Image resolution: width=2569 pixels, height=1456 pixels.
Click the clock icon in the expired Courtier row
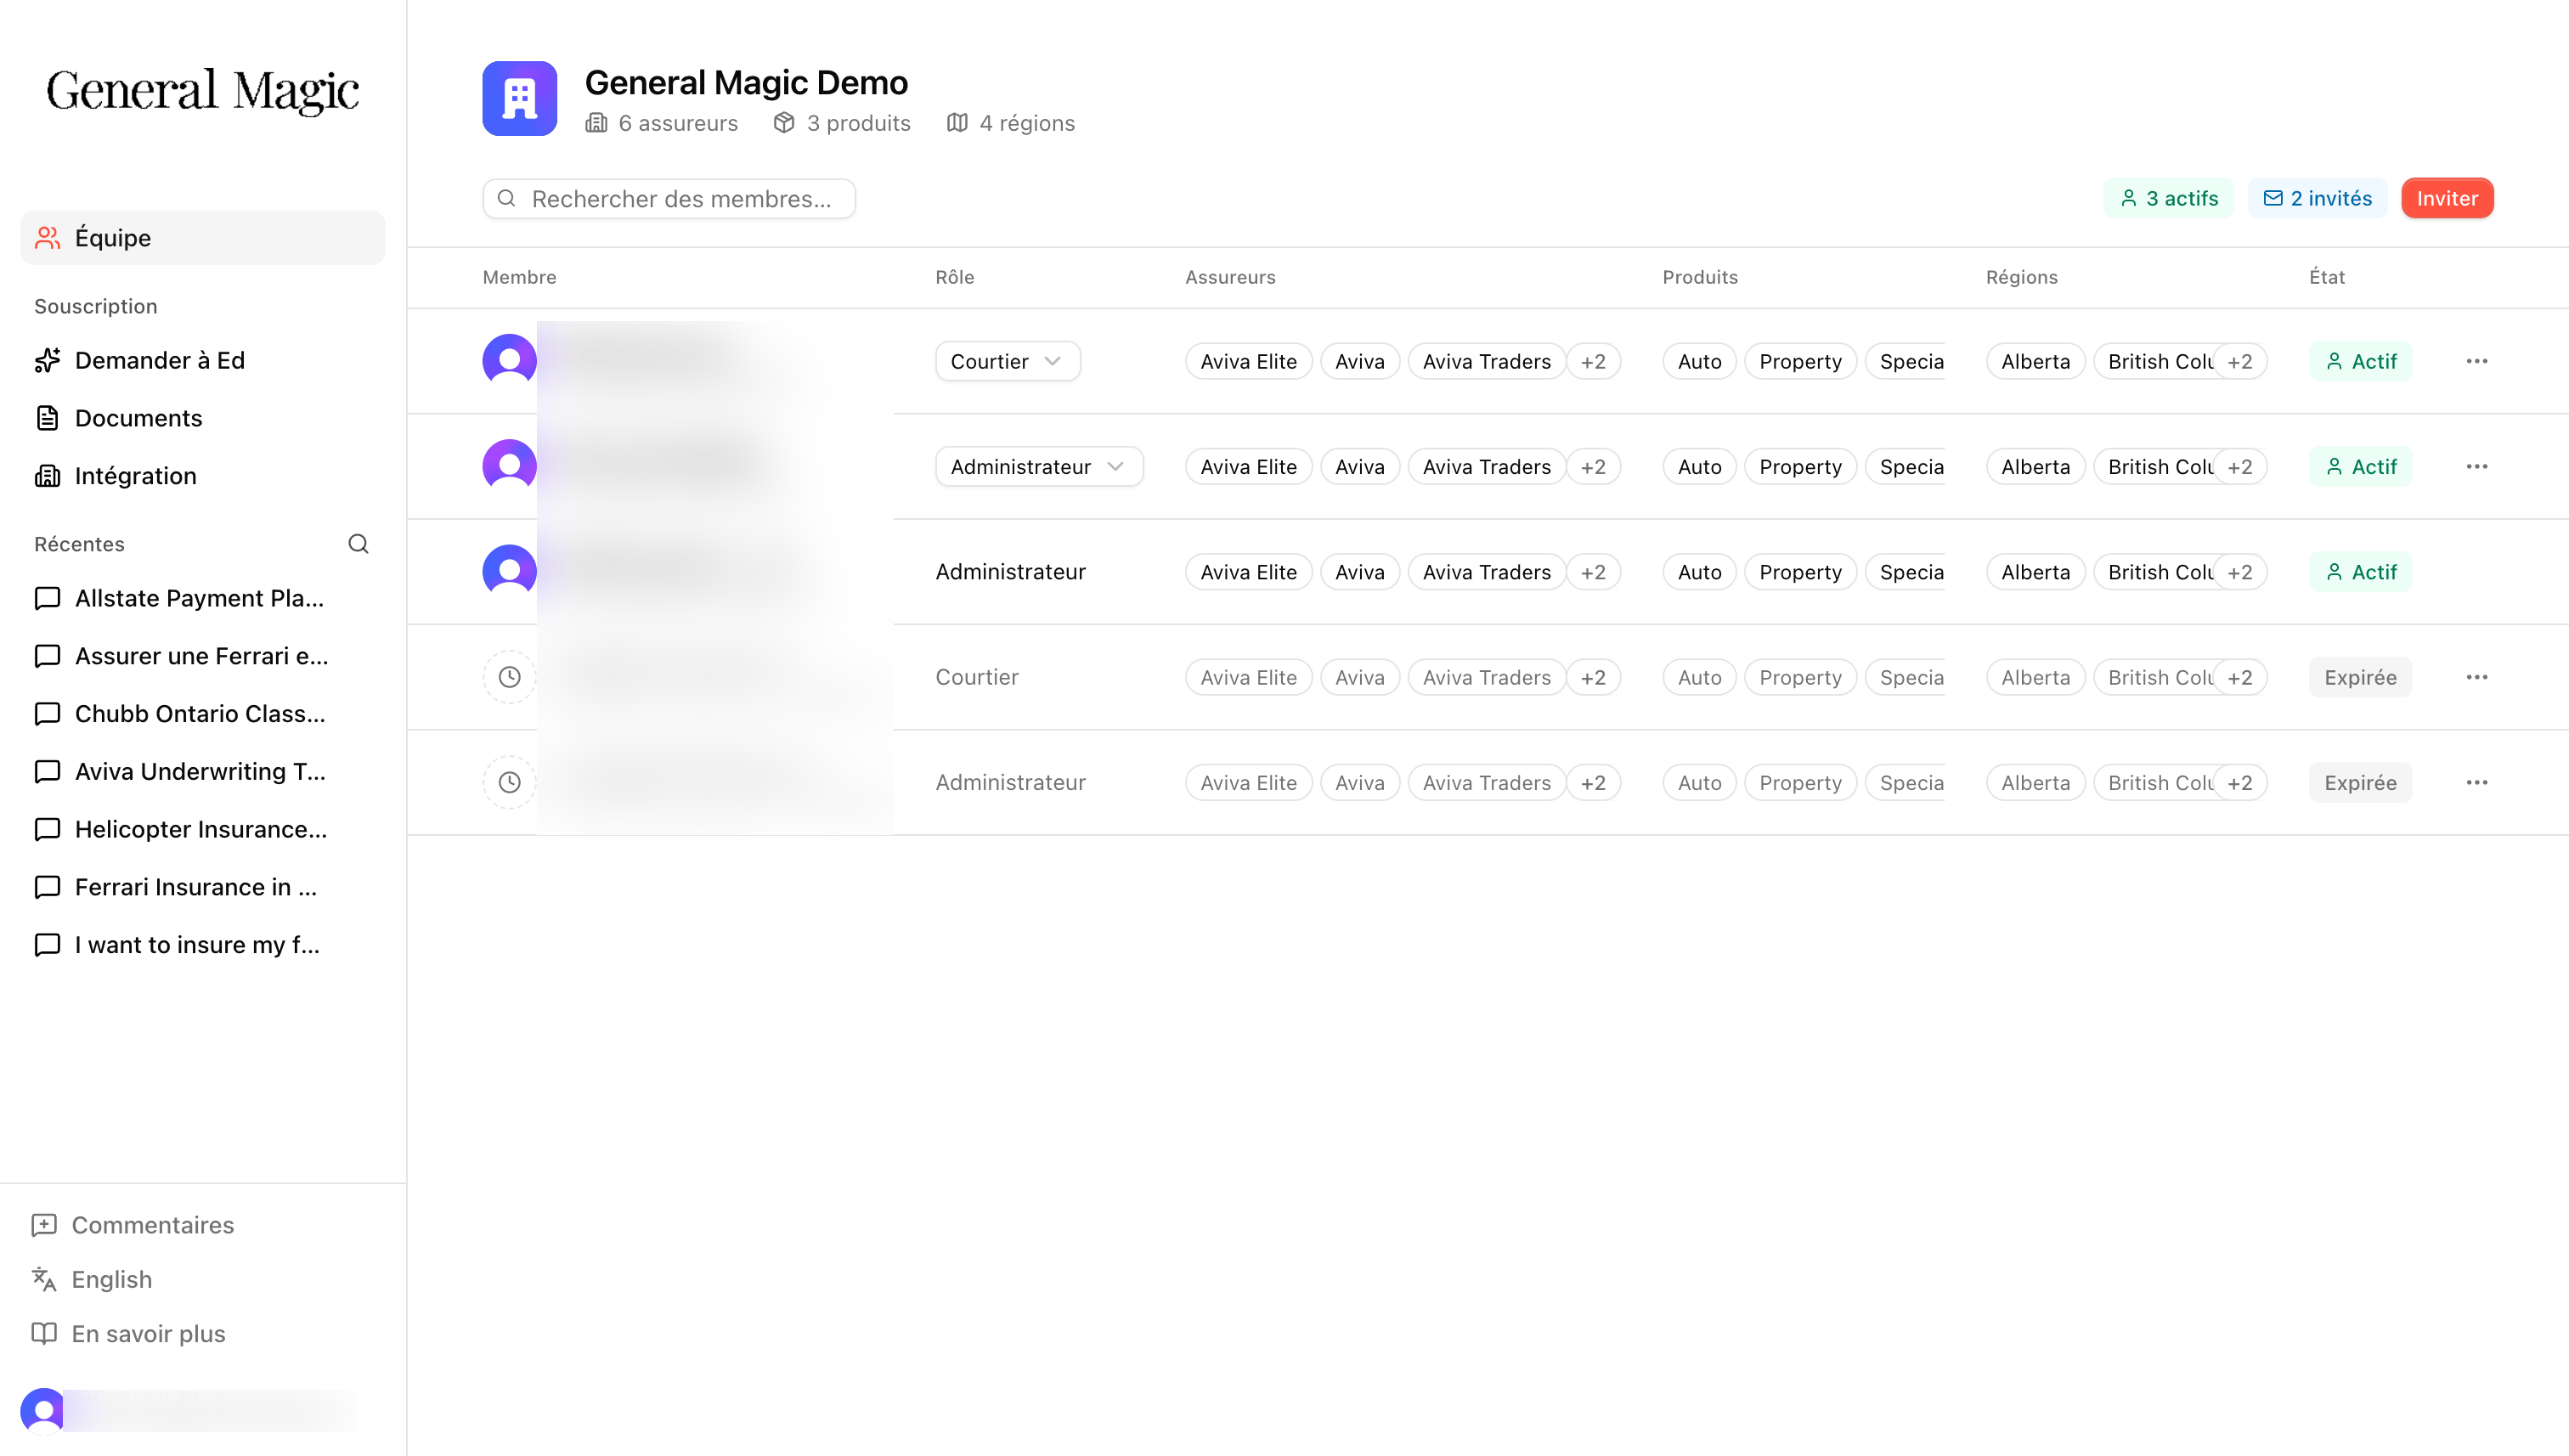[510, 677]
